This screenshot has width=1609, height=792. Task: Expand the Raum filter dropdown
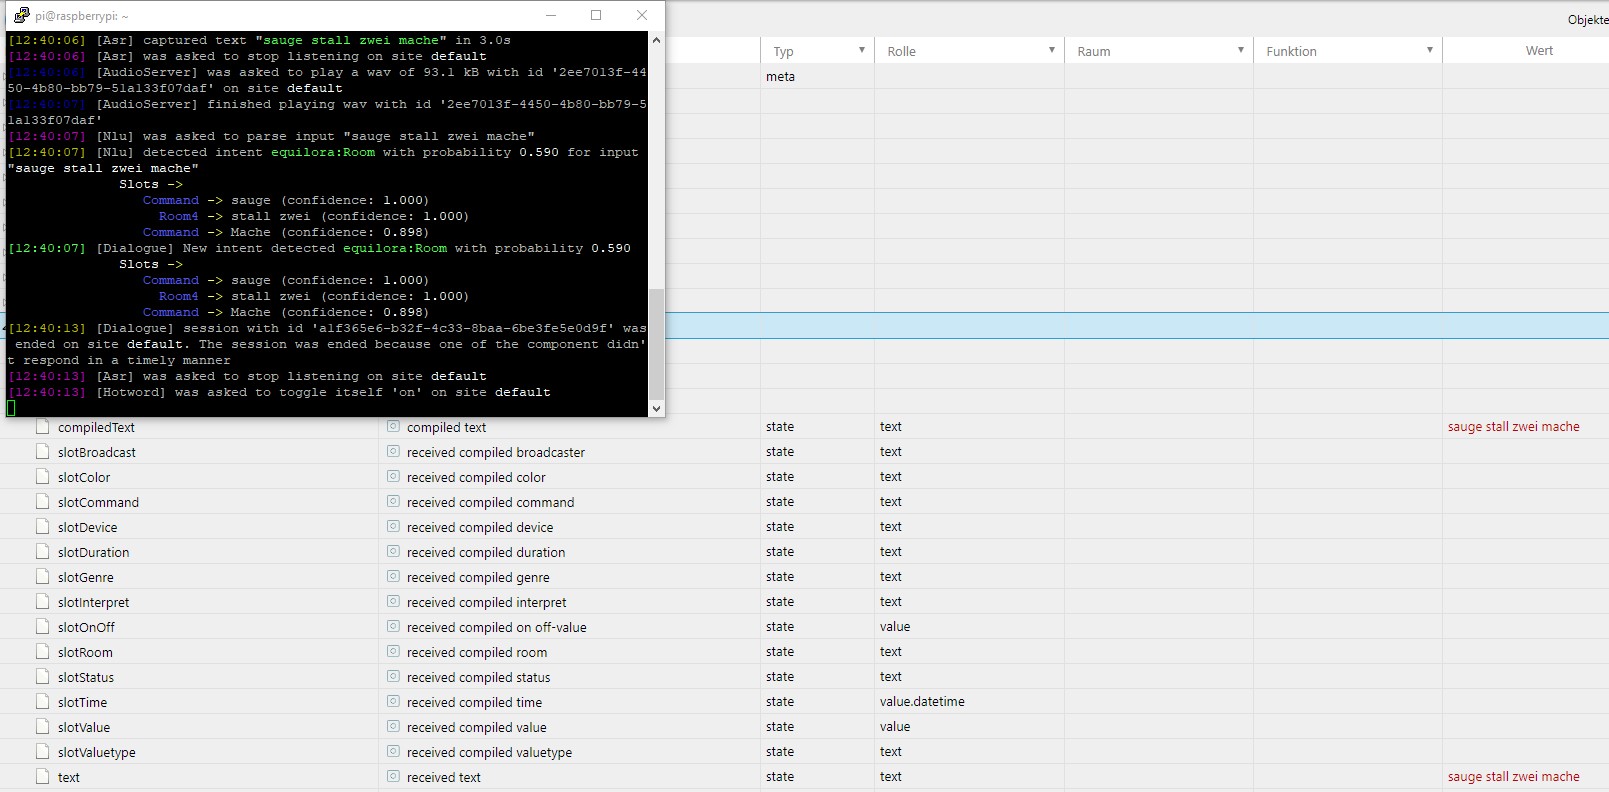[1240, 51]
